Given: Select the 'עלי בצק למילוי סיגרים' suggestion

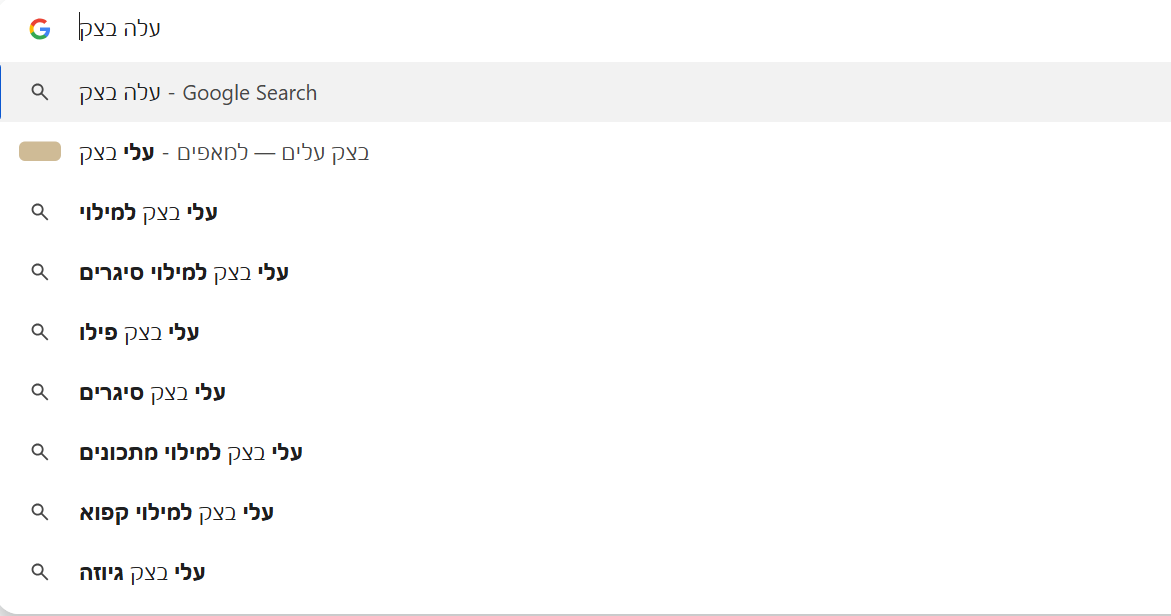Looking at the screenshot, I should tap(184, 272).
